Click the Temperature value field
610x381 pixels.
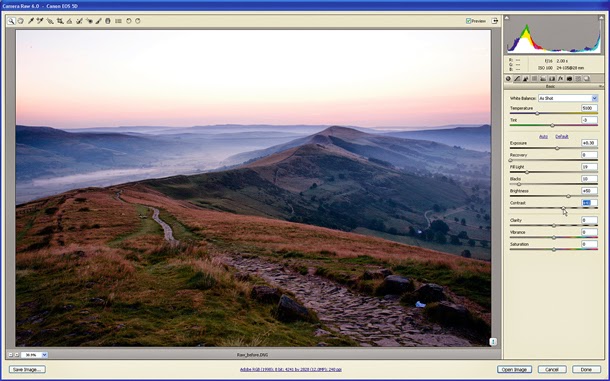[589, 108]
